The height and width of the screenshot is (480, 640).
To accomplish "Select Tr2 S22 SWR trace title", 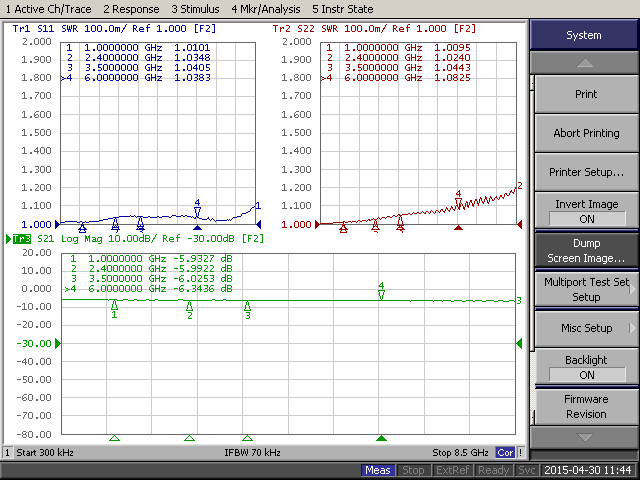I will click(x=374, y=29).
